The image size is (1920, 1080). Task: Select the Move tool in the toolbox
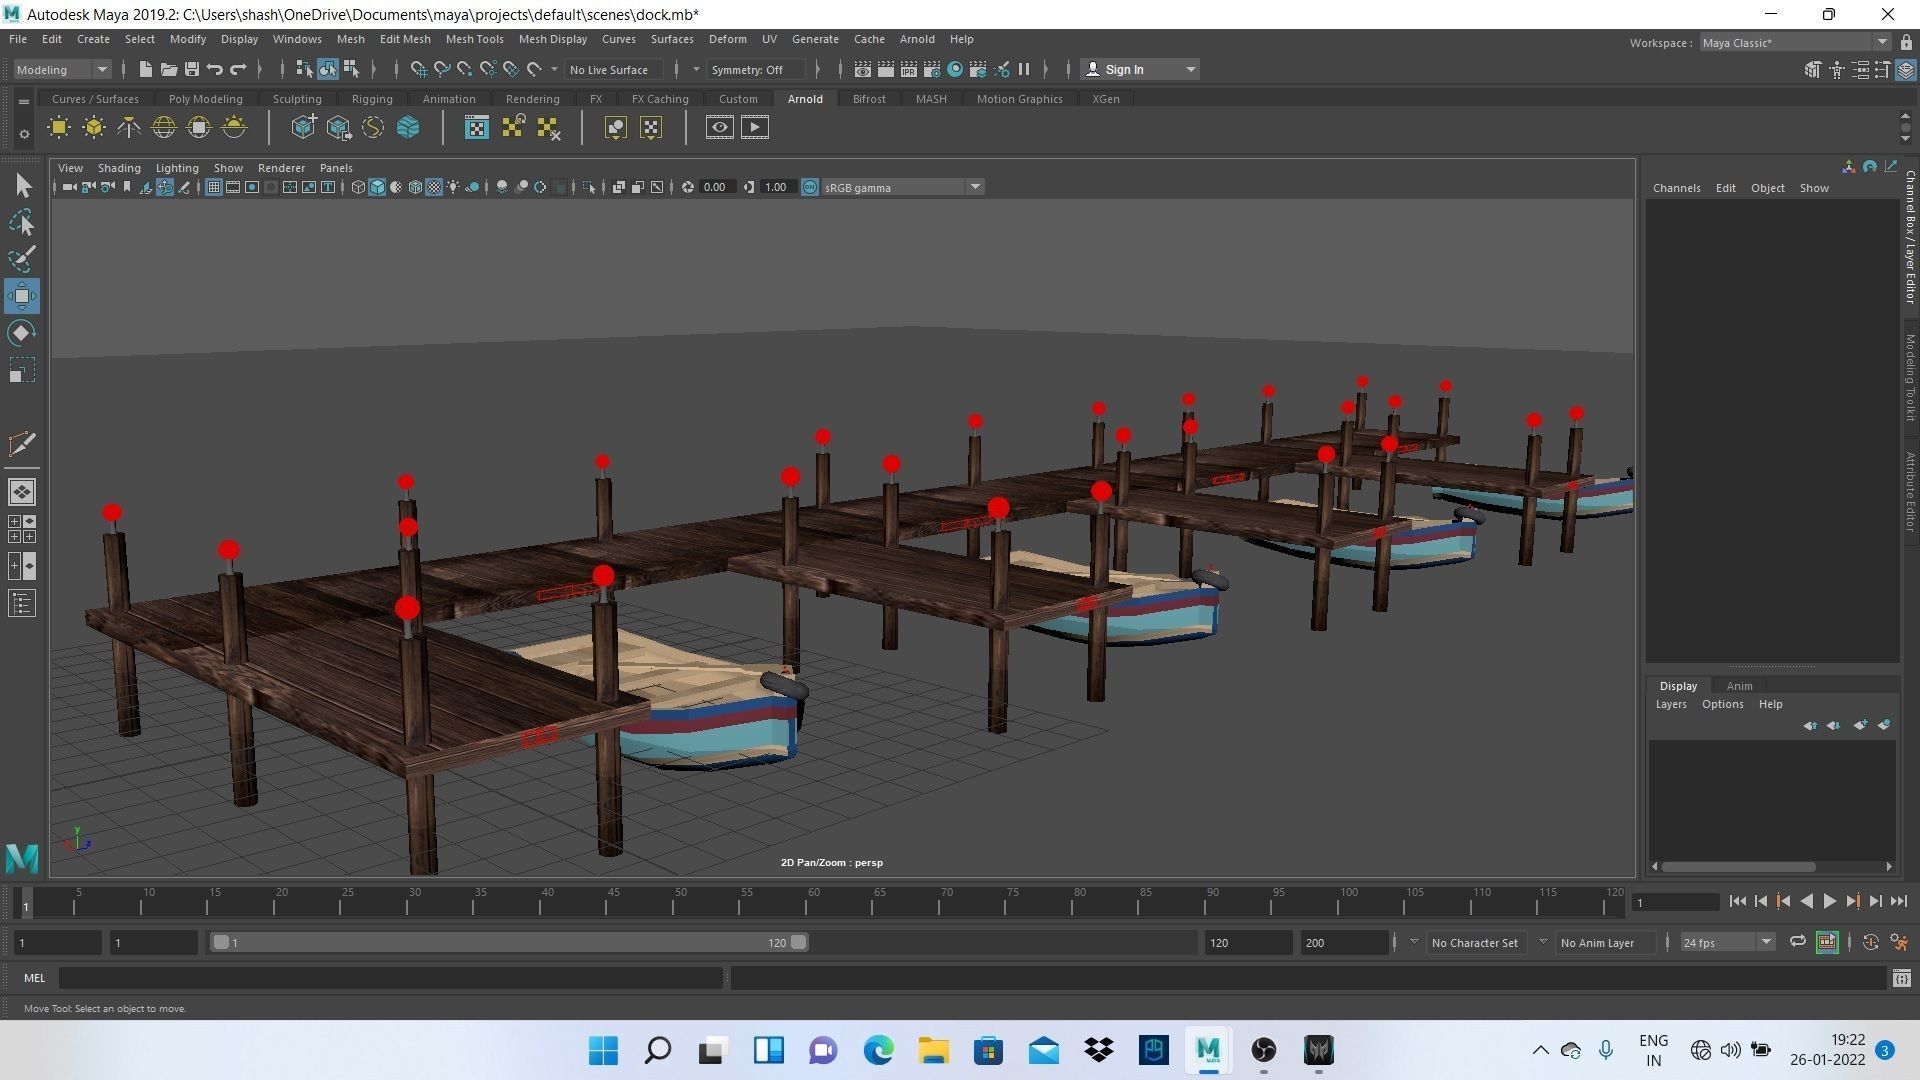click(22, 295)
